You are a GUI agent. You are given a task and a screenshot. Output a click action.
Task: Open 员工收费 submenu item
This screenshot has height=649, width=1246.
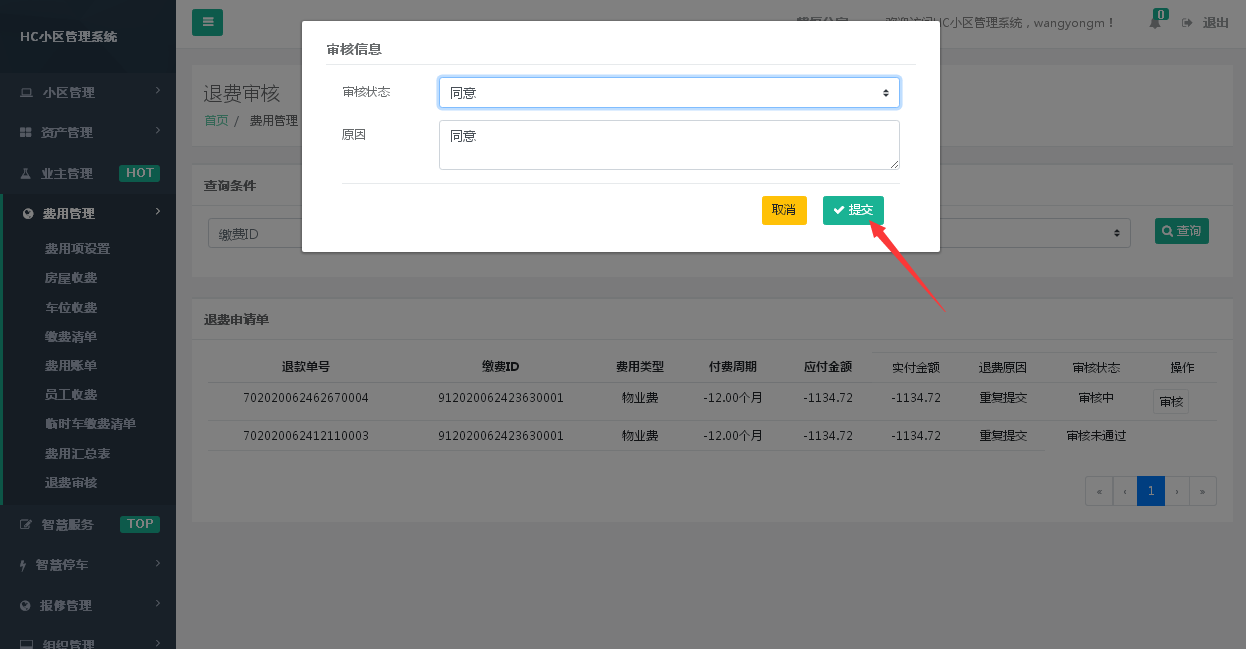click(x=71, y=395)
